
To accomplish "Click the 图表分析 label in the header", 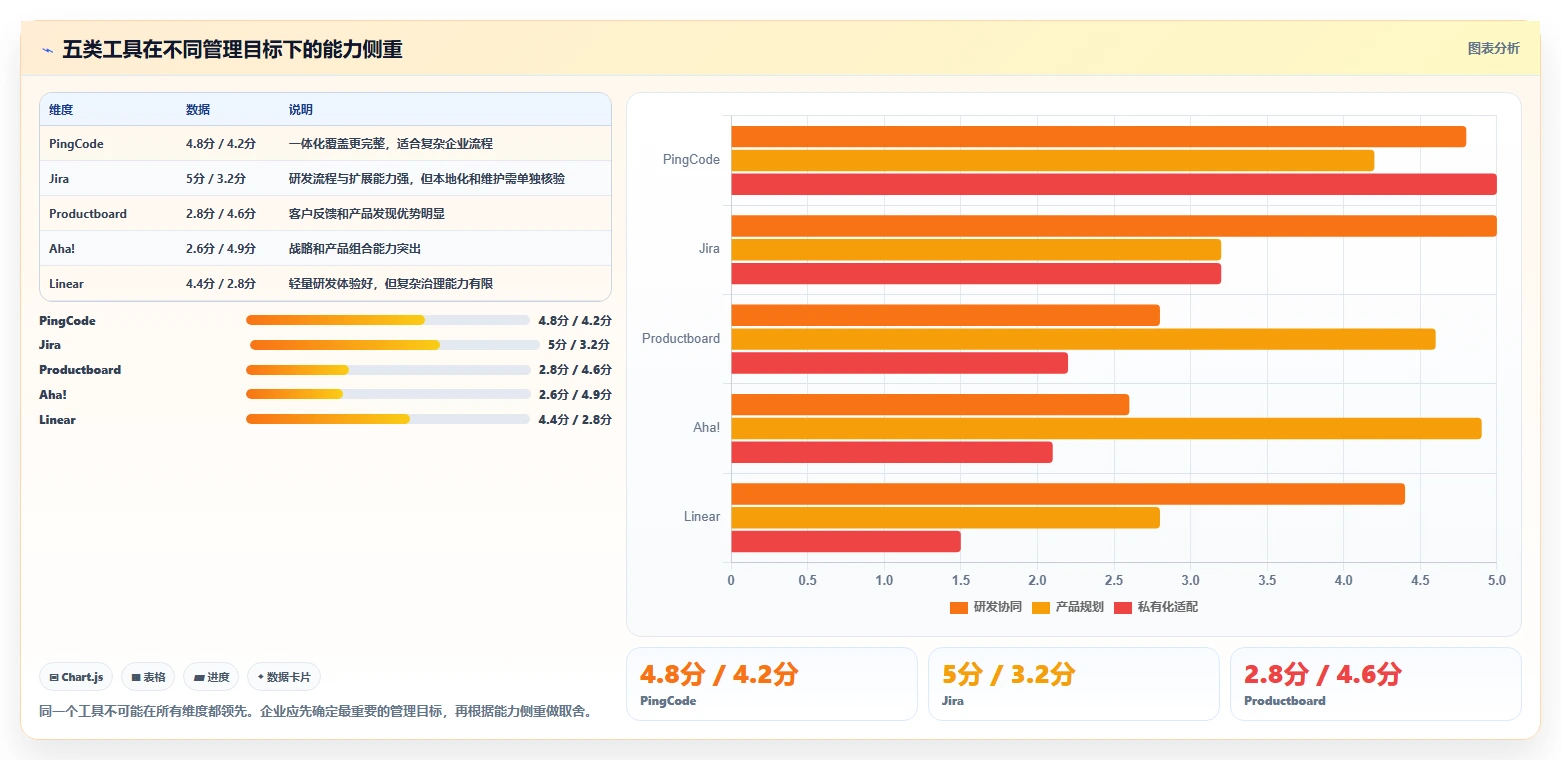I will (1493, 49).
